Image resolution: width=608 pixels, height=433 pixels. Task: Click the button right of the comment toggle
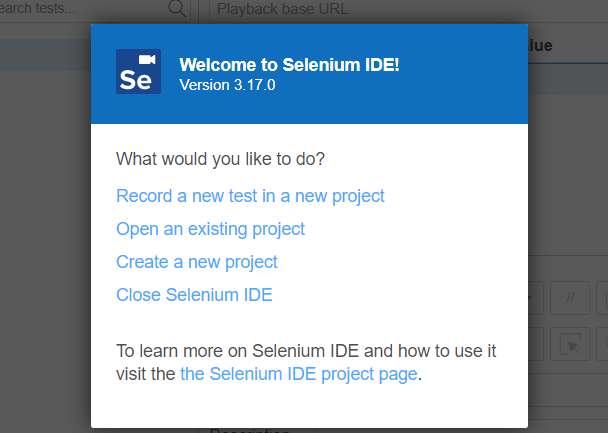[x=602, y=297]
